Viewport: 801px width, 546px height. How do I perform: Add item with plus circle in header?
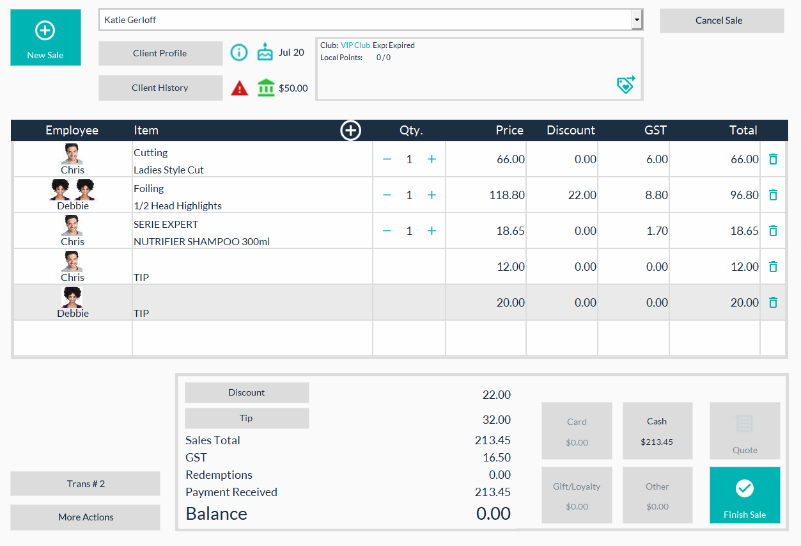coord(350,130)
